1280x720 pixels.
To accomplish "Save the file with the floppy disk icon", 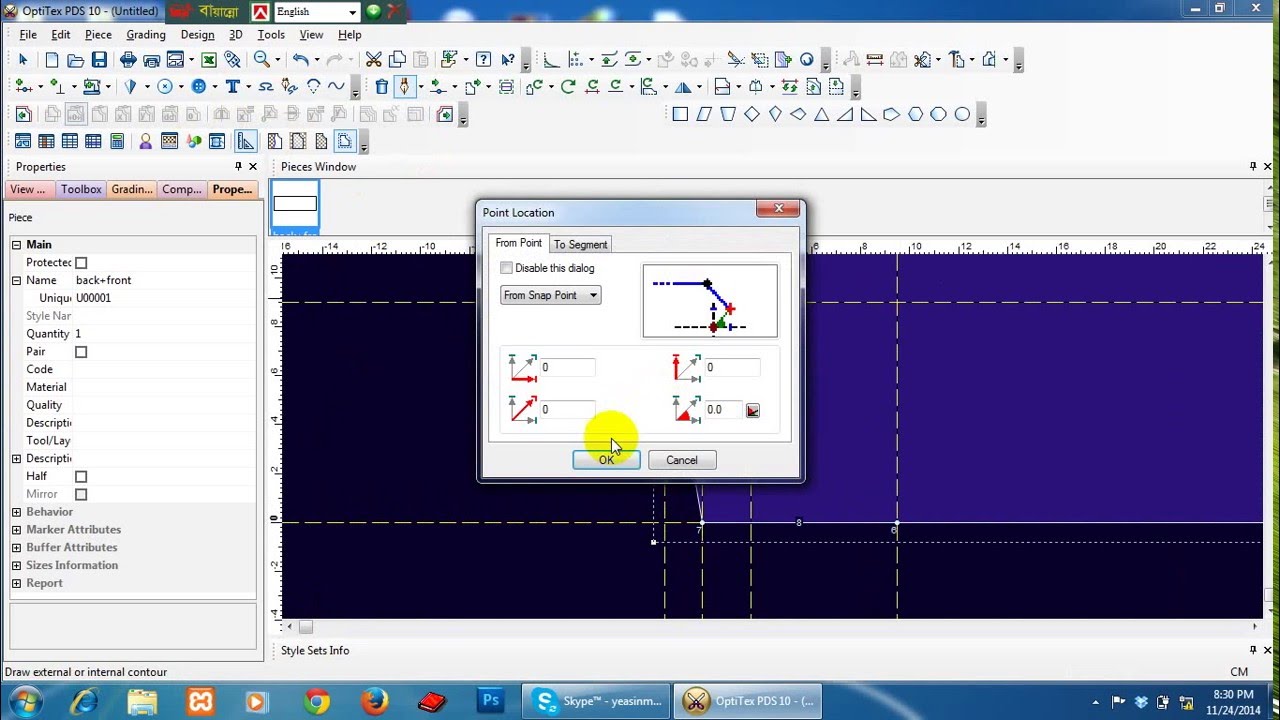I will point(98,60).
